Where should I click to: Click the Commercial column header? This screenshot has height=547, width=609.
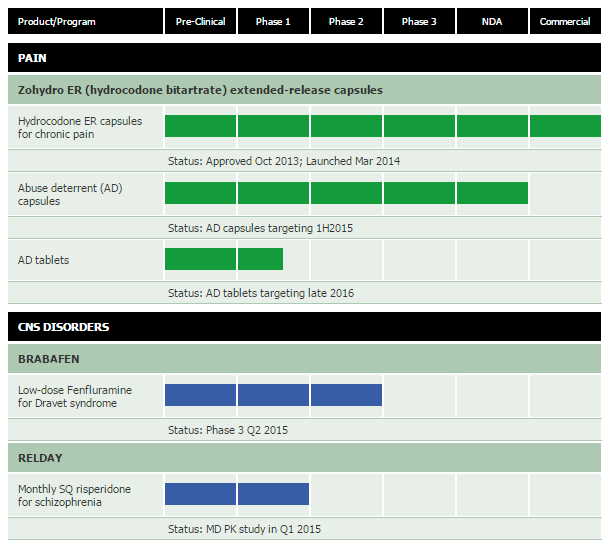click(x=566, y=21)
